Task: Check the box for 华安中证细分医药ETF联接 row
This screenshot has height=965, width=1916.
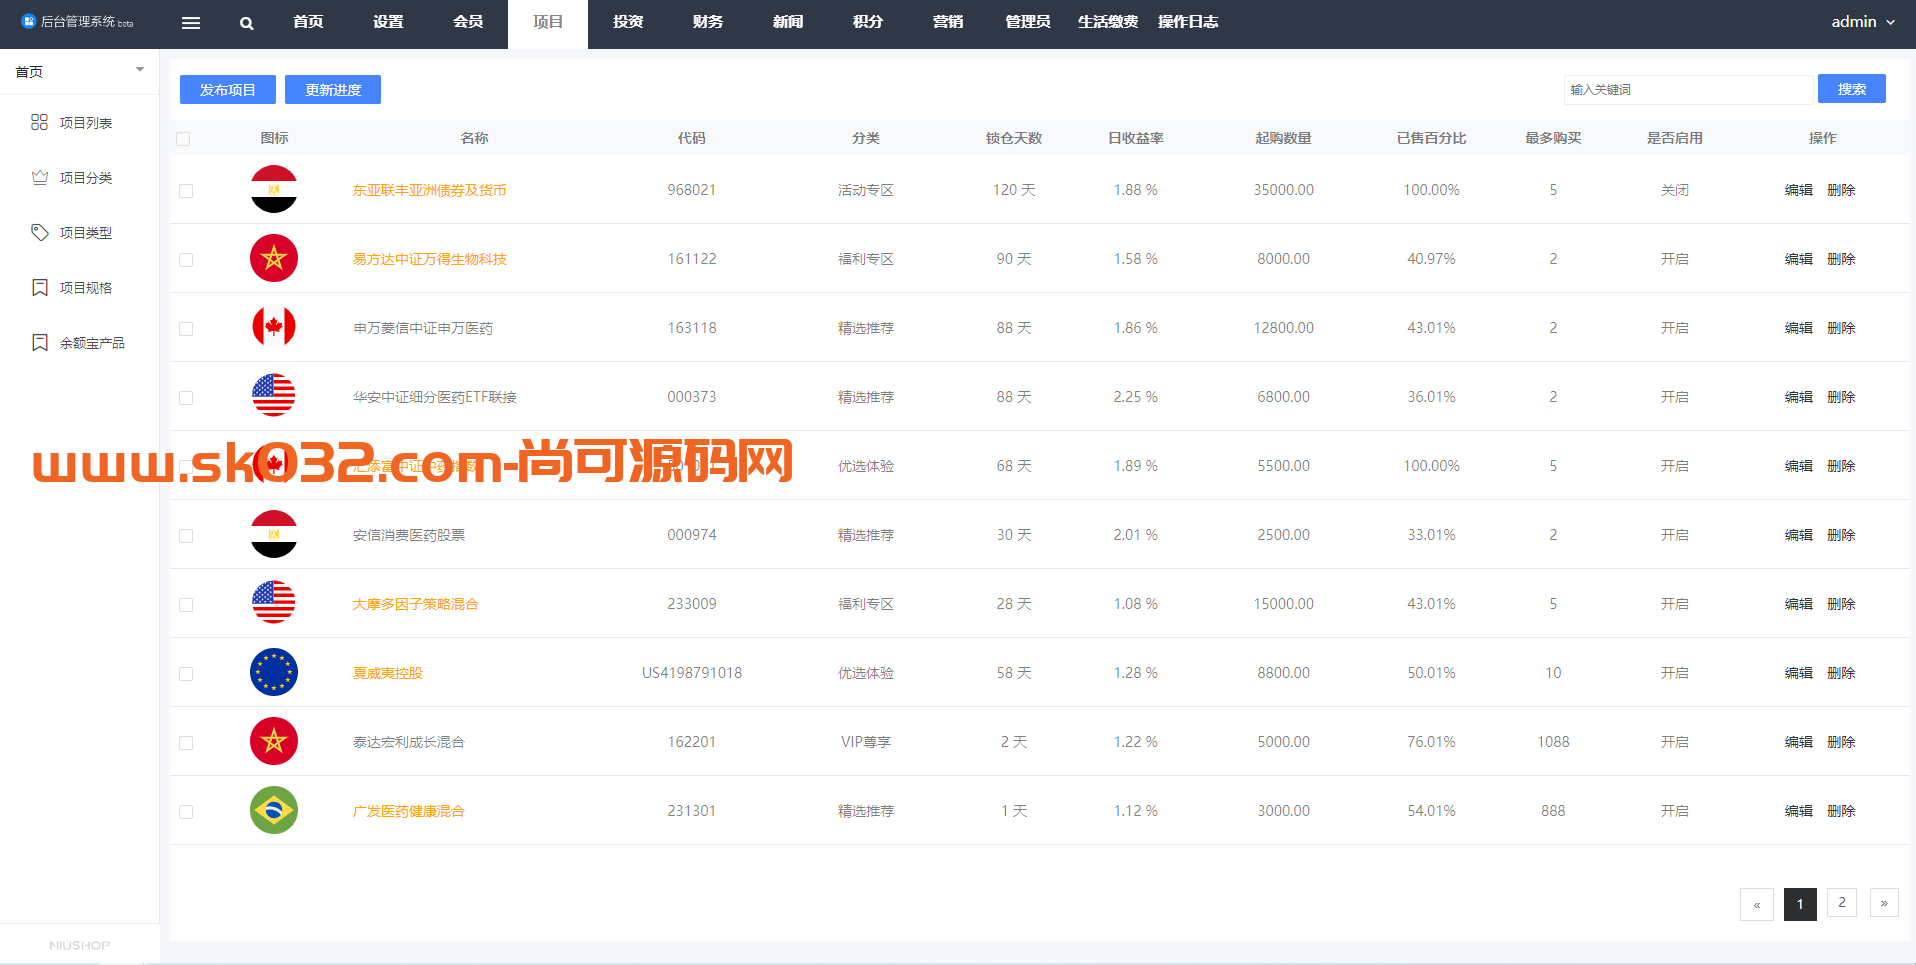Action: click(x=186, y=397)
